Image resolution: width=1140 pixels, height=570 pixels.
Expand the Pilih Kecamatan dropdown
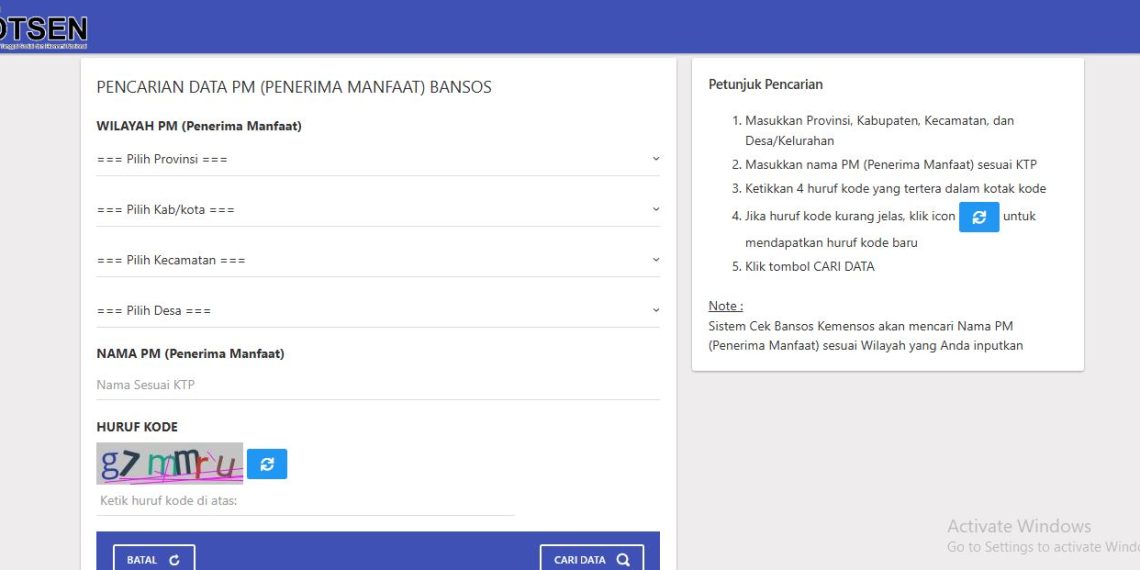(378, 260)
